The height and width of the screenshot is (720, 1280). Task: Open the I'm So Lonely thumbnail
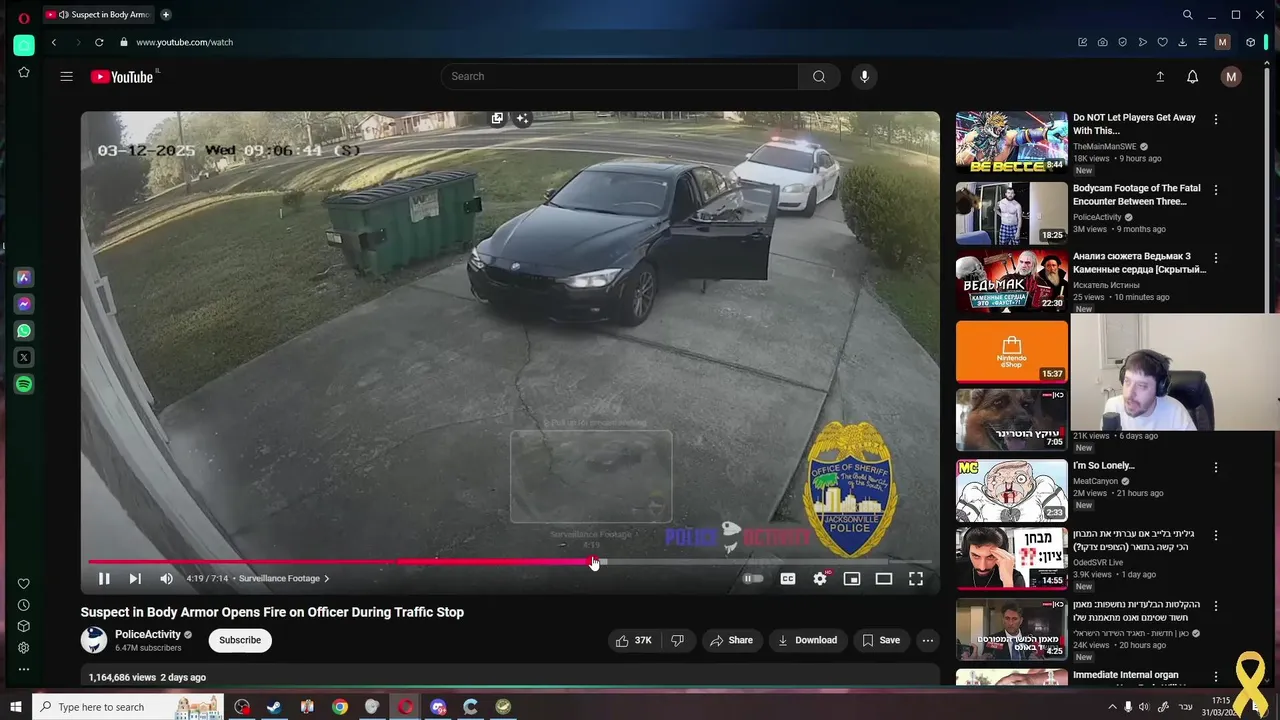[x=1012, y=490]
